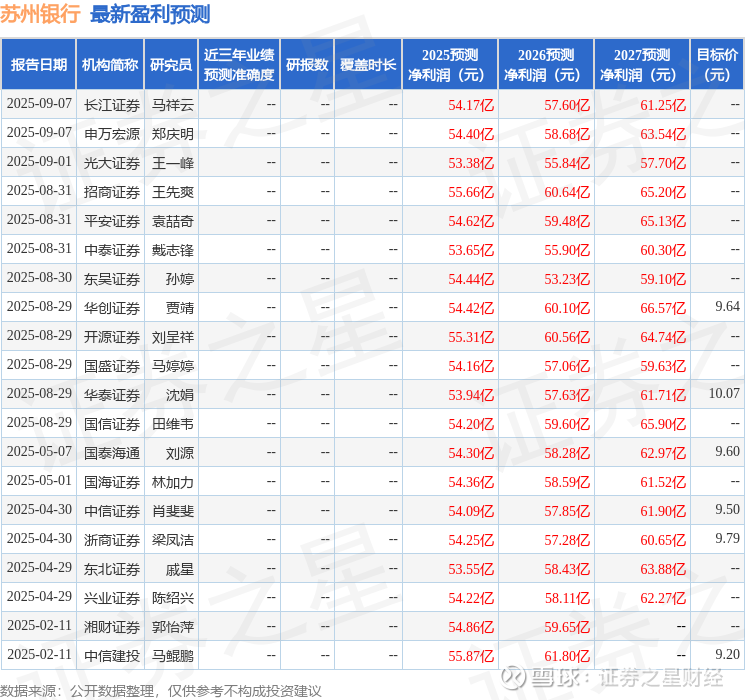The height and width of the screenshot is (700, 745).
Task: Click analyst name 王一峰
Action: (172, 163)
